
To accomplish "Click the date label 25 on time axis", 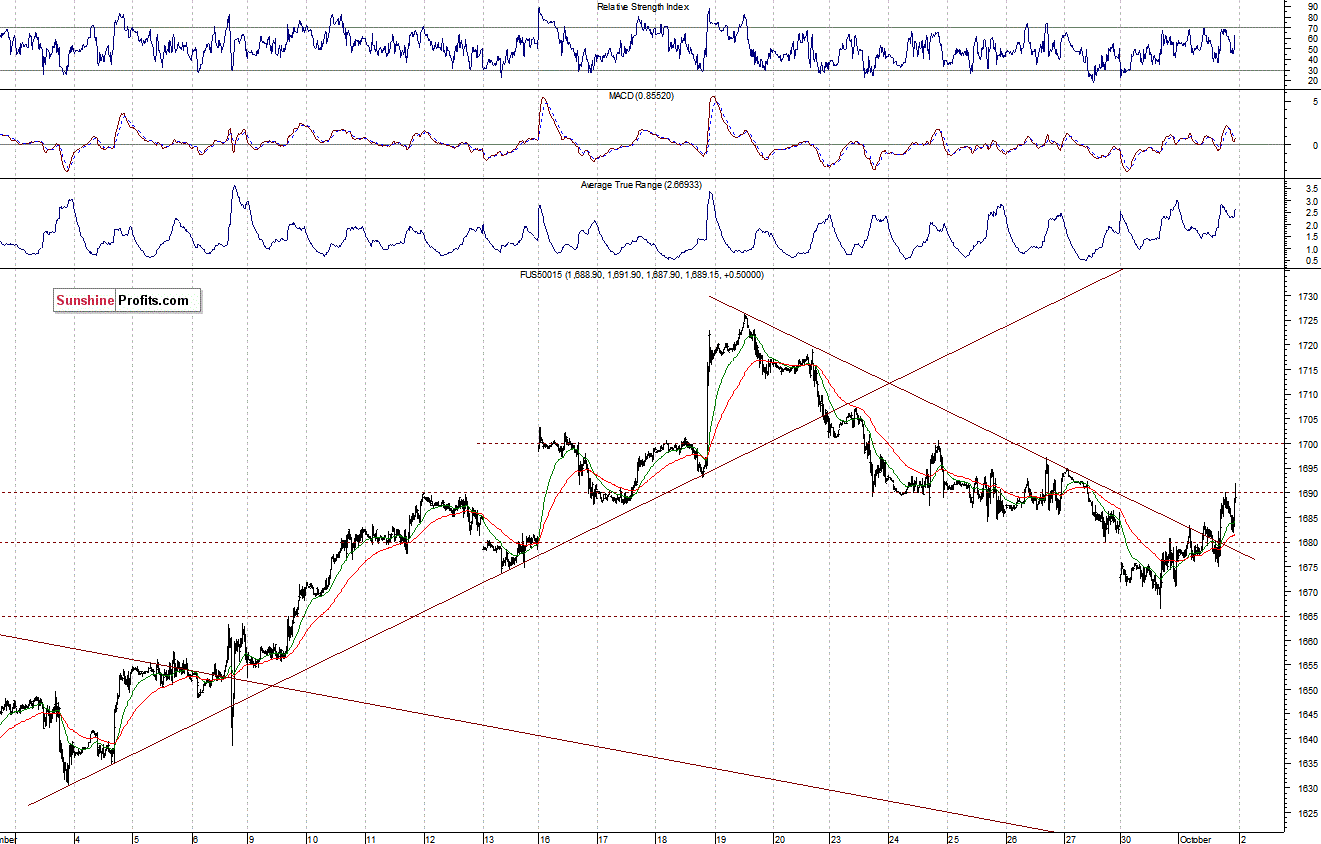I will coord(954,838).
